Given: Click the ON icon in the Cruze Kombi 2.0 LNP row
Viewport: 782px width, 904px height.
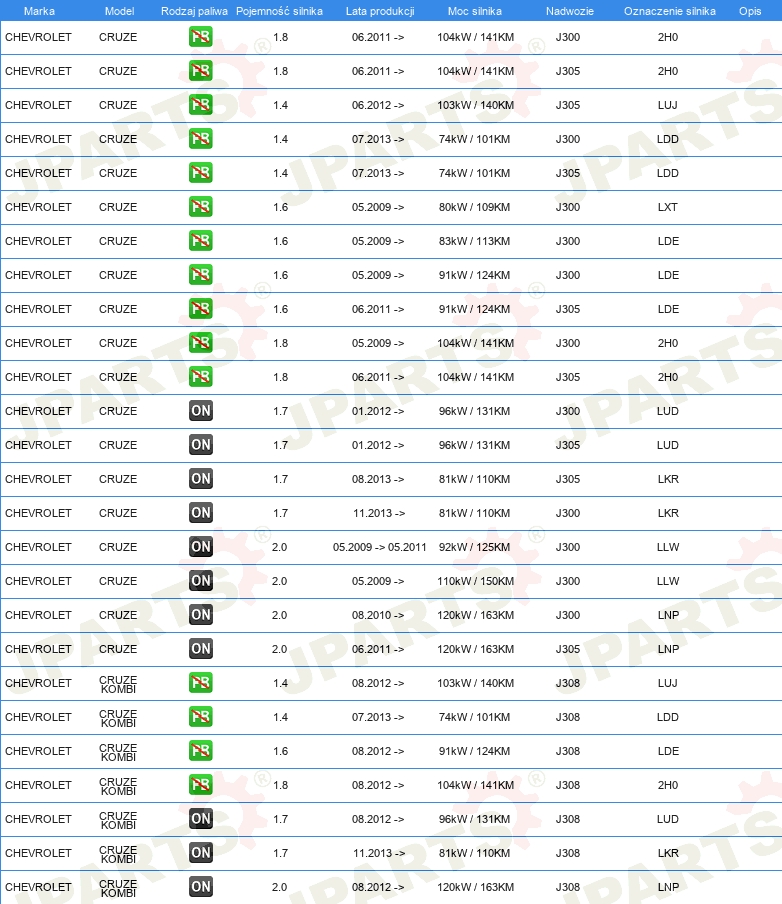Looking at the screenshot, I should pyautogui.click(x=201, y=887).
